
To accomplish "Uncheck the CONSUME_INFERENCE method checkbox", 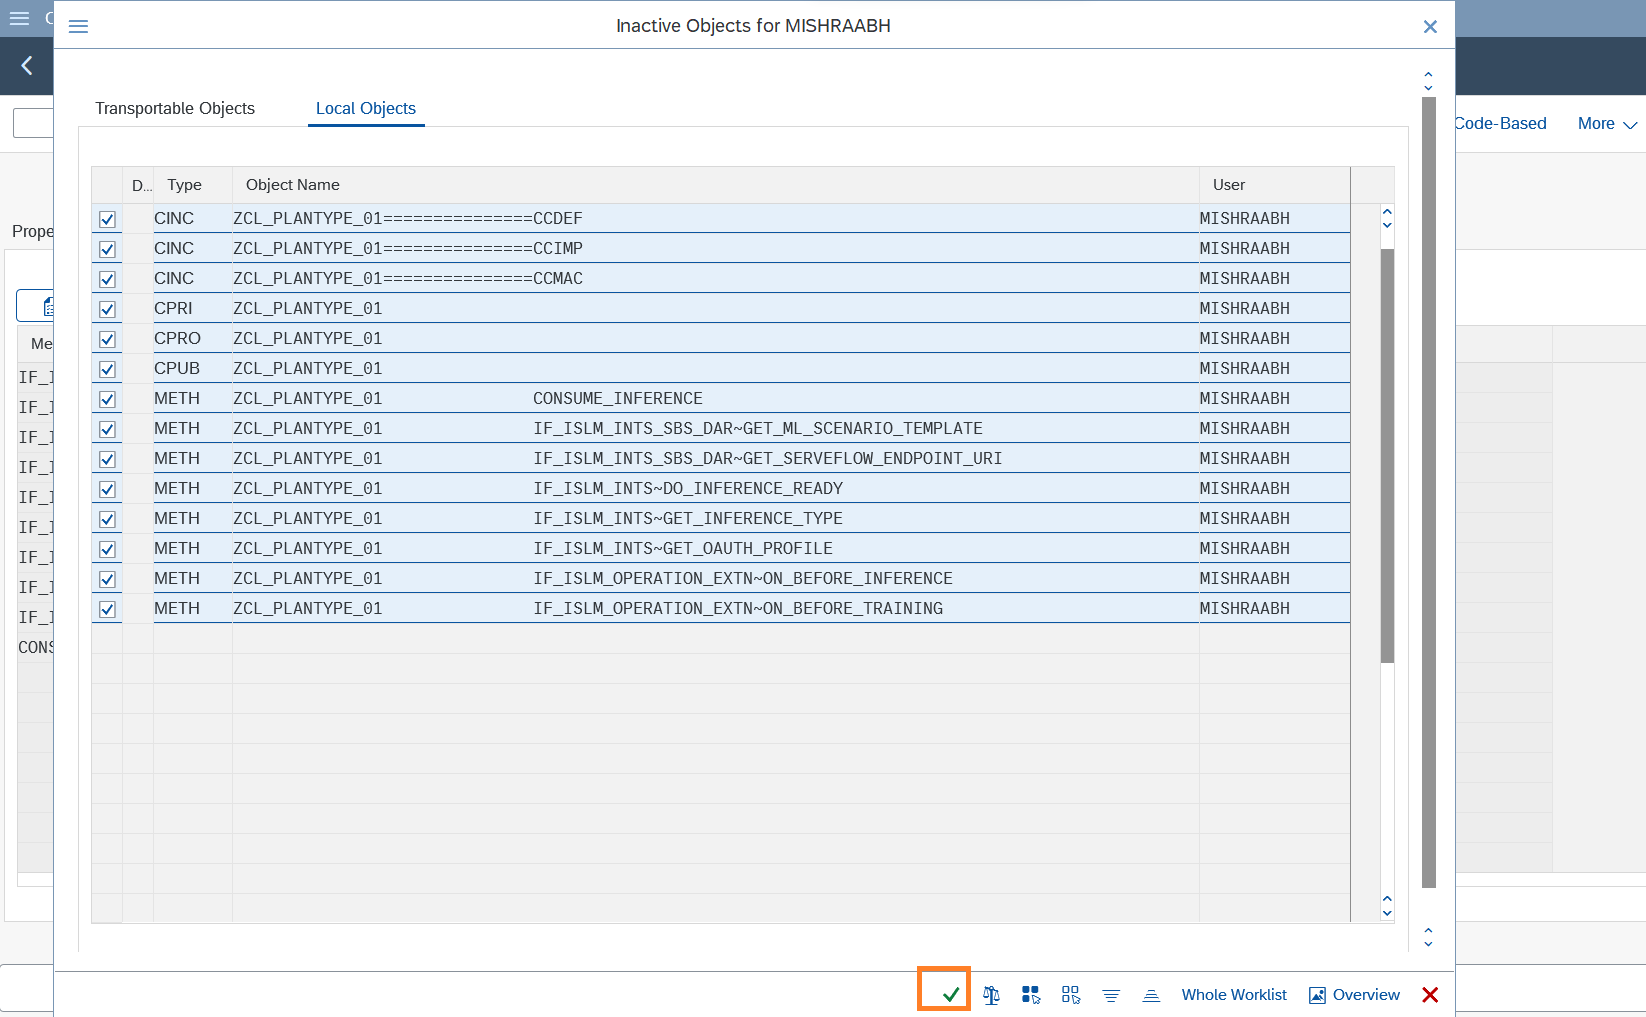I will 107,399.
